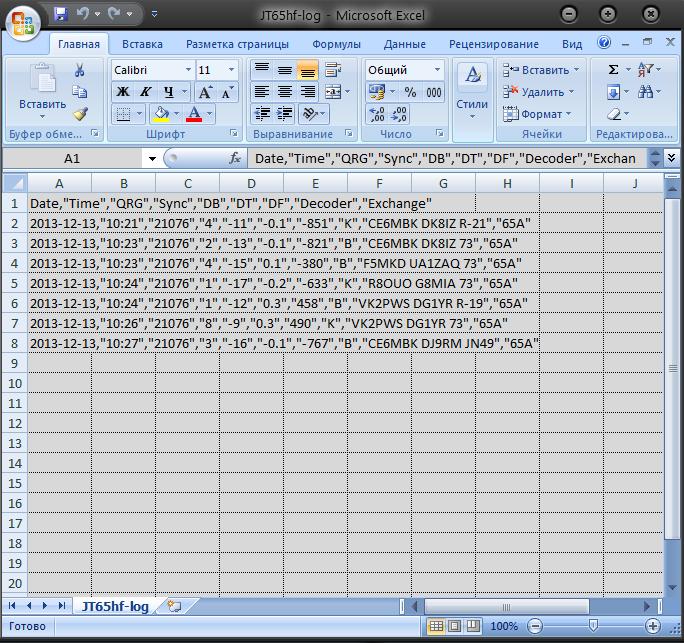Enable wrap text

334,70
